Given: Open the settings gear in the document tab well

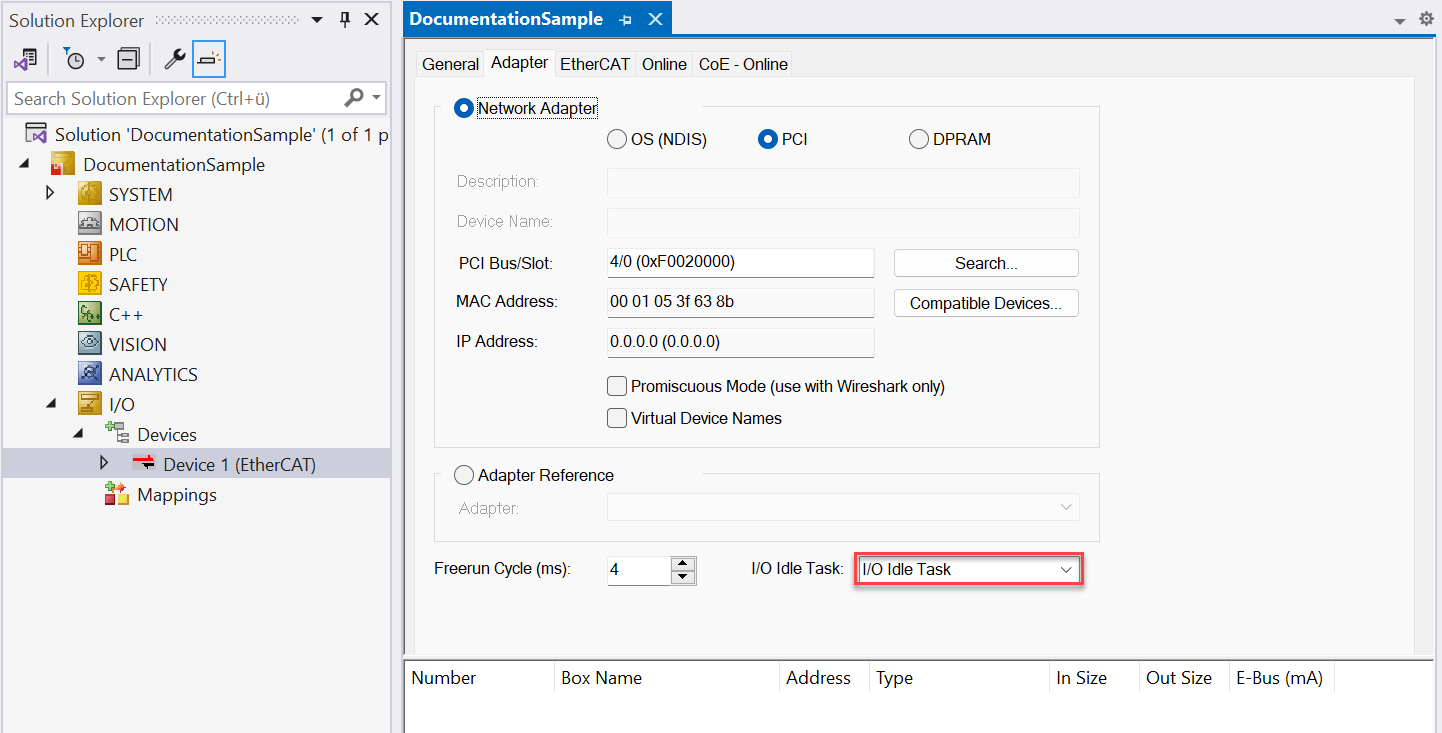Looking at the screenshot, I should click(x=1426, y=19).
